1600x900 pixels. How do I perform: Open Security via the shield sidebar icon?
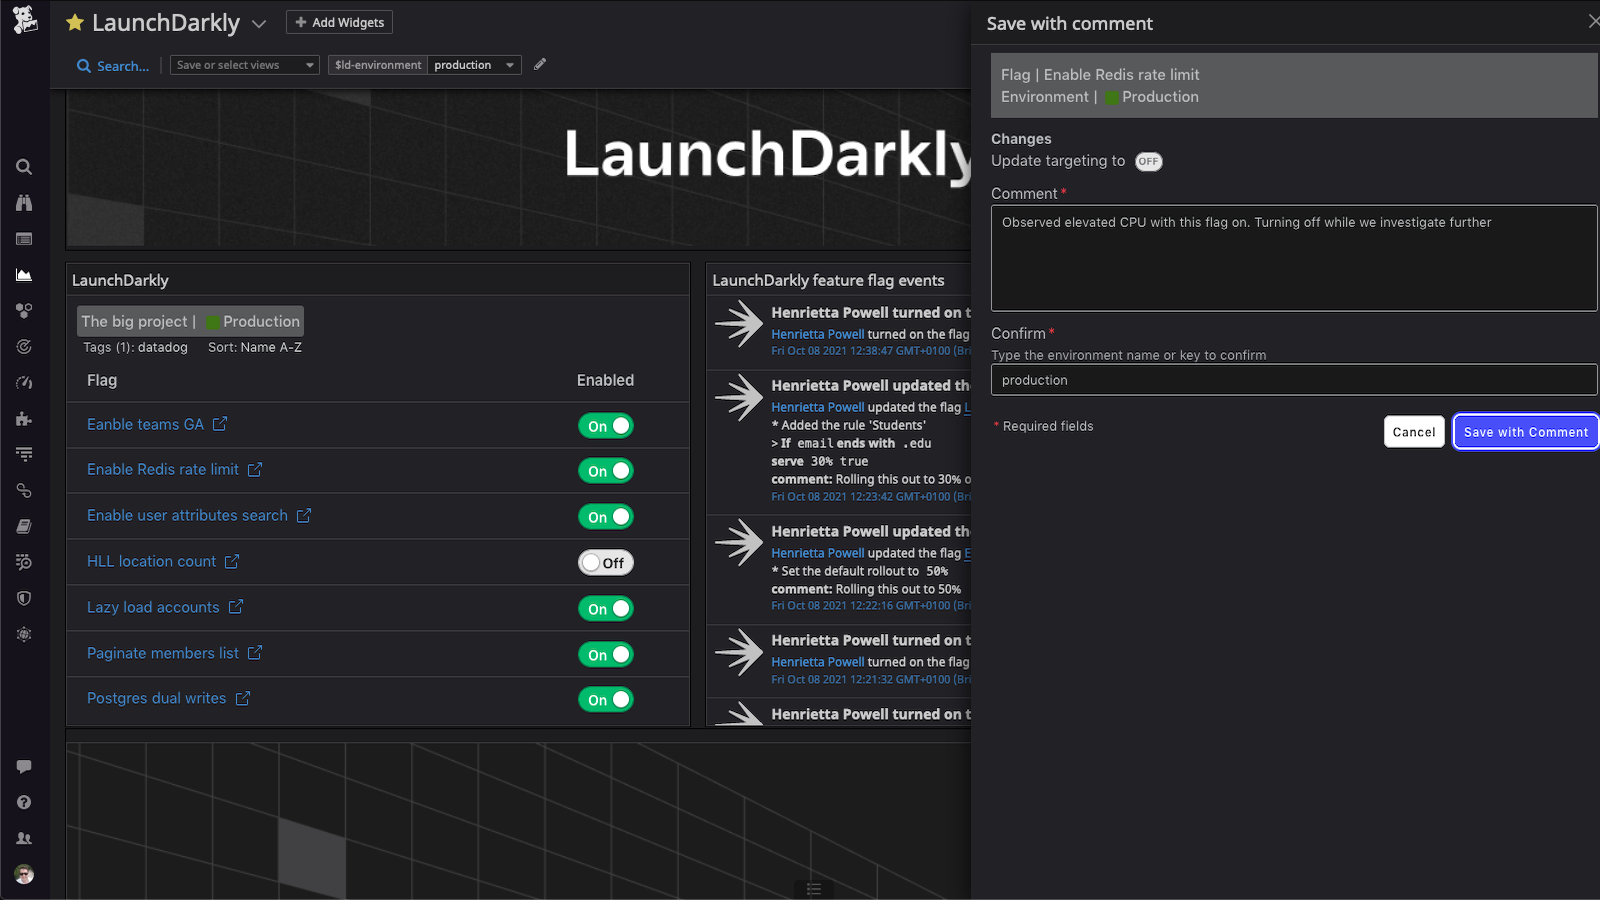click(24, 598)
